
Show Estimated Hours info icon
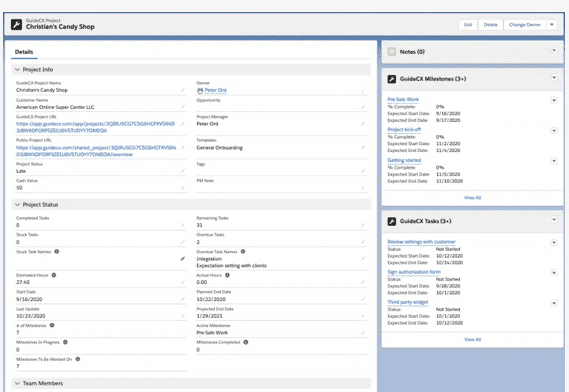tap(54, 275)
